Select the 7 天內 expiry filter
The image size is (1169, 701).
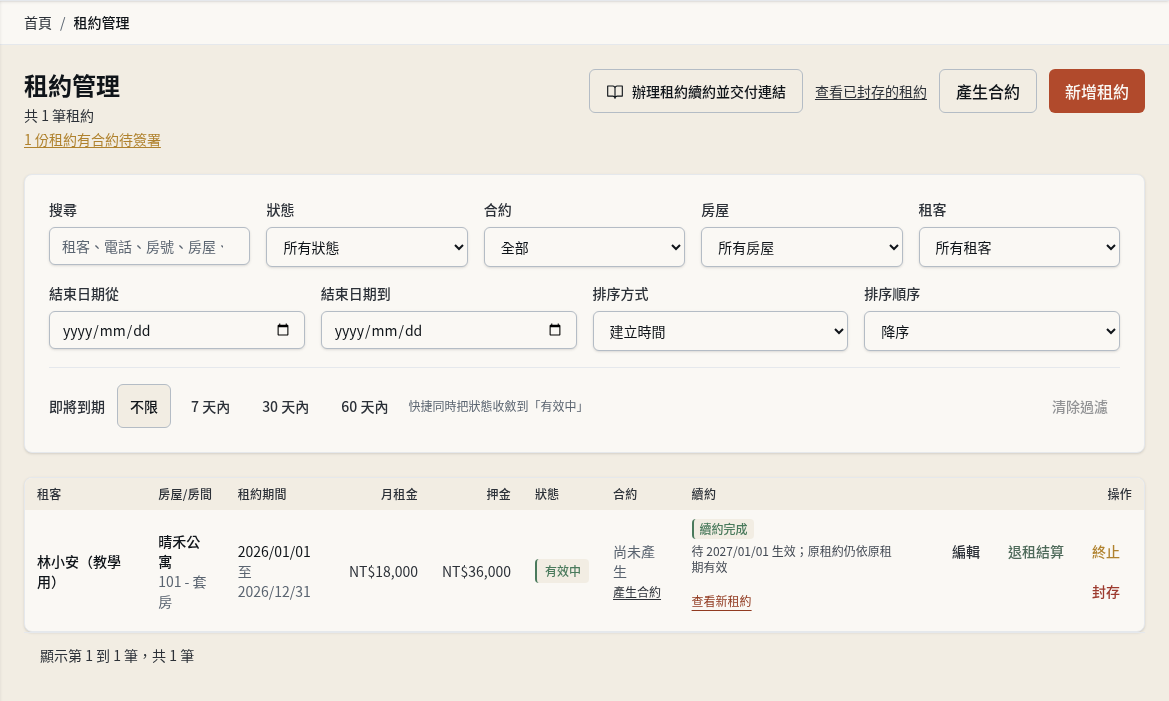(210, 406)
